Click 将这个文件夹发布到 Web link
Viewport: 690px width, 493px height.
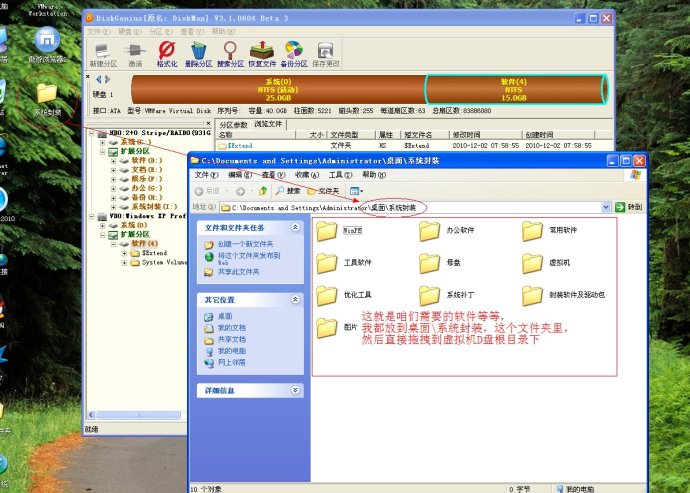tap(249, 258)
